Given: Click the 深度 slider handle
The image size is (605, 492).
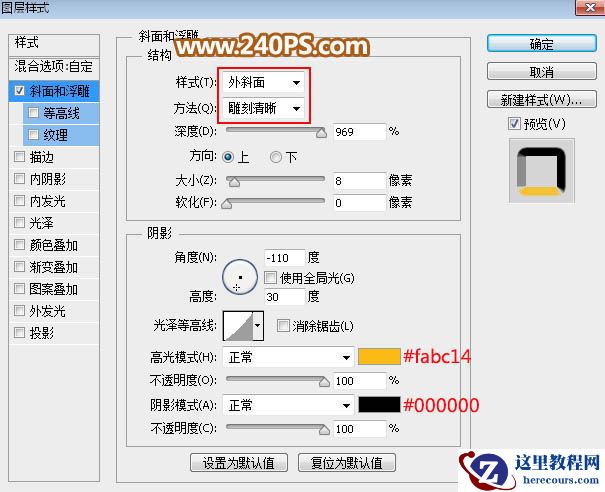Looking at the screenshot, I should tap(321, 133).
